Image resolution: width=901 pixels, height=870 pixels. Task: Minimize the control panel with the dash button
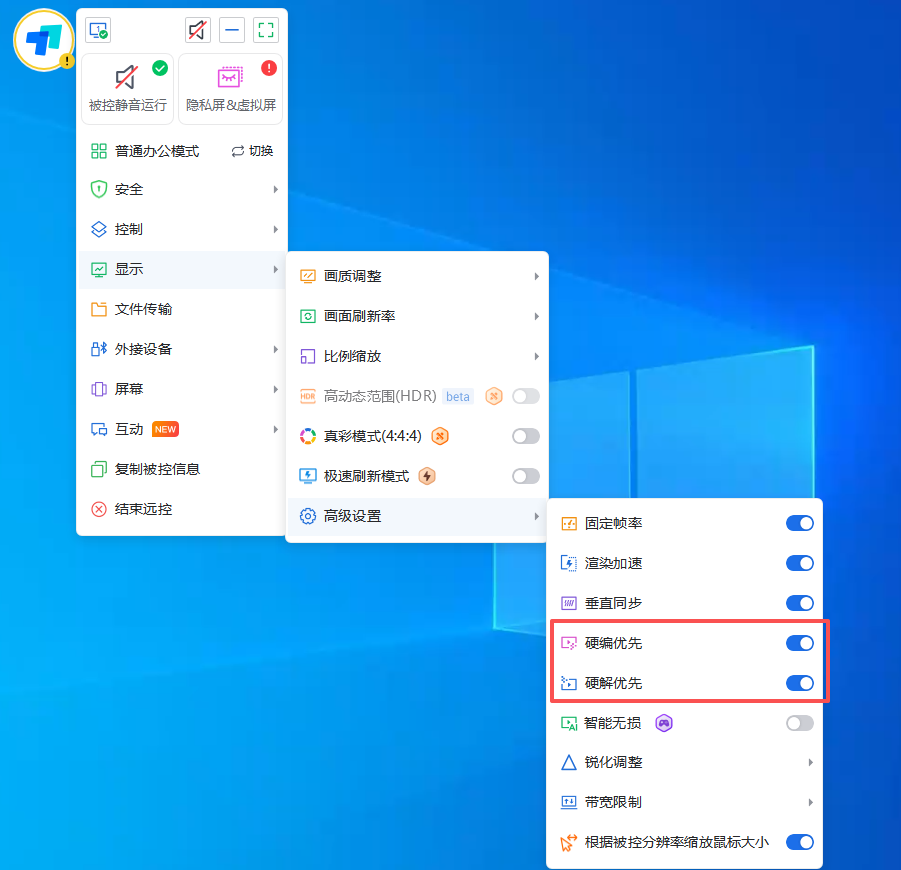pyautogui.click(x=232, y=30)
